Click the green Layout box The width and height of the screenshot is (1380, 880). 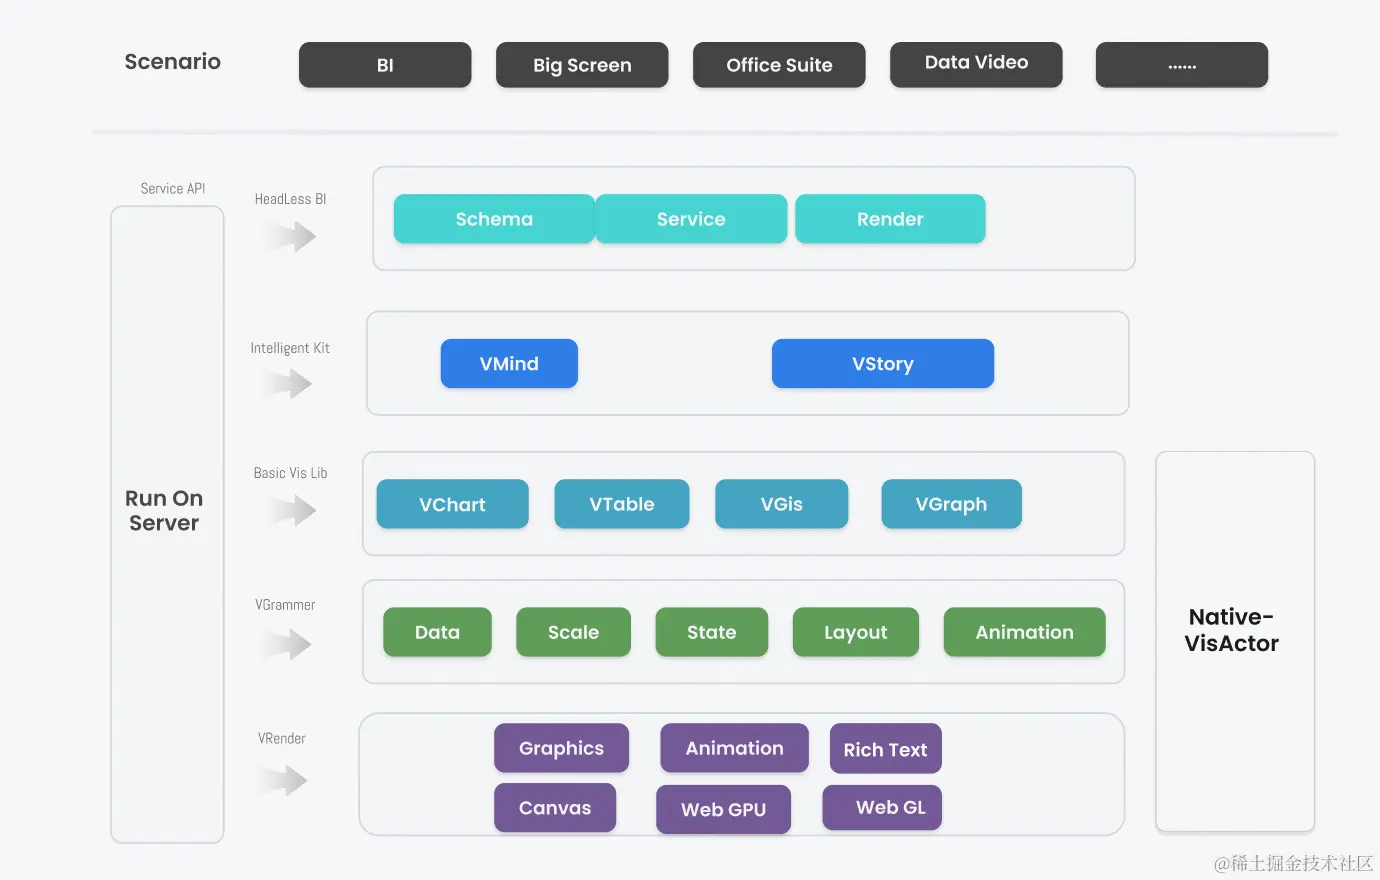(x=856, y=632)
